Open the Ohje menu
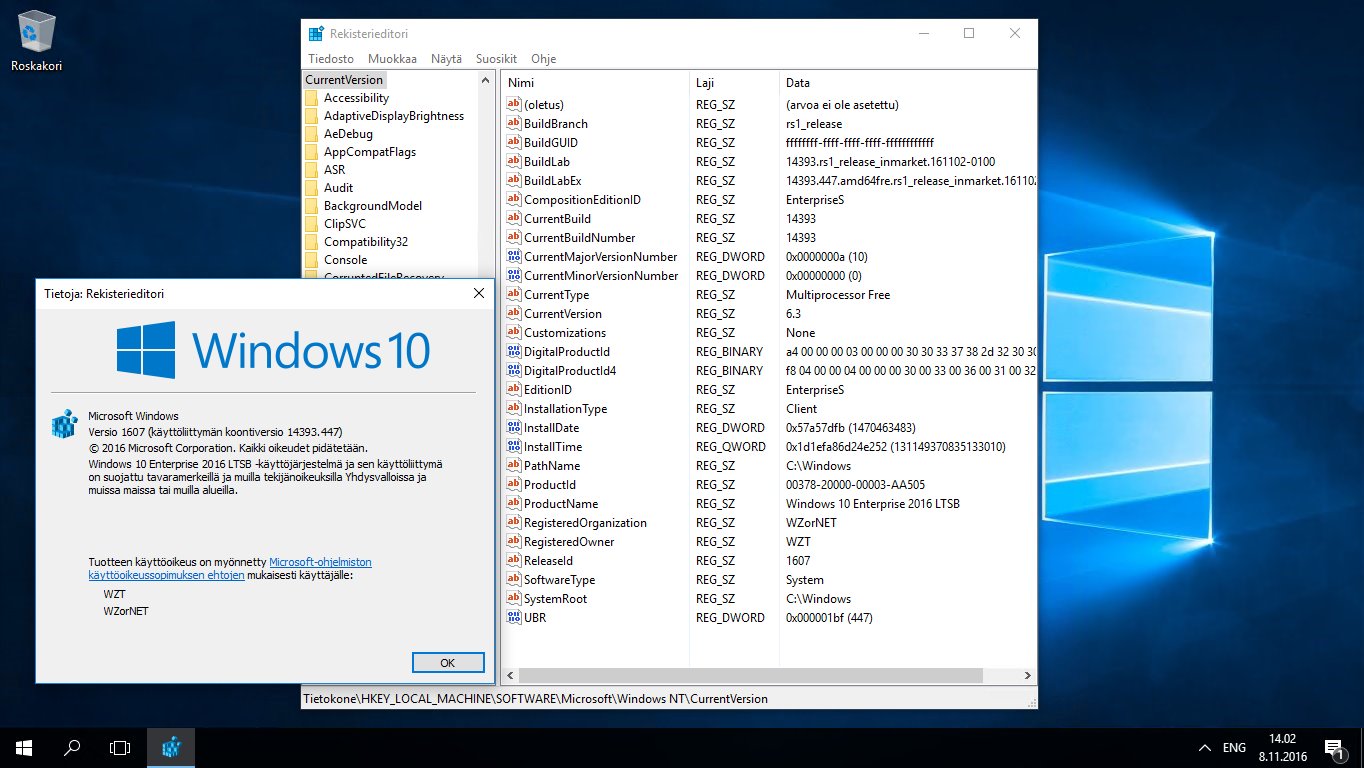Image resolution: width=1364 pixels, height=768 pixels. coord(543,59)
